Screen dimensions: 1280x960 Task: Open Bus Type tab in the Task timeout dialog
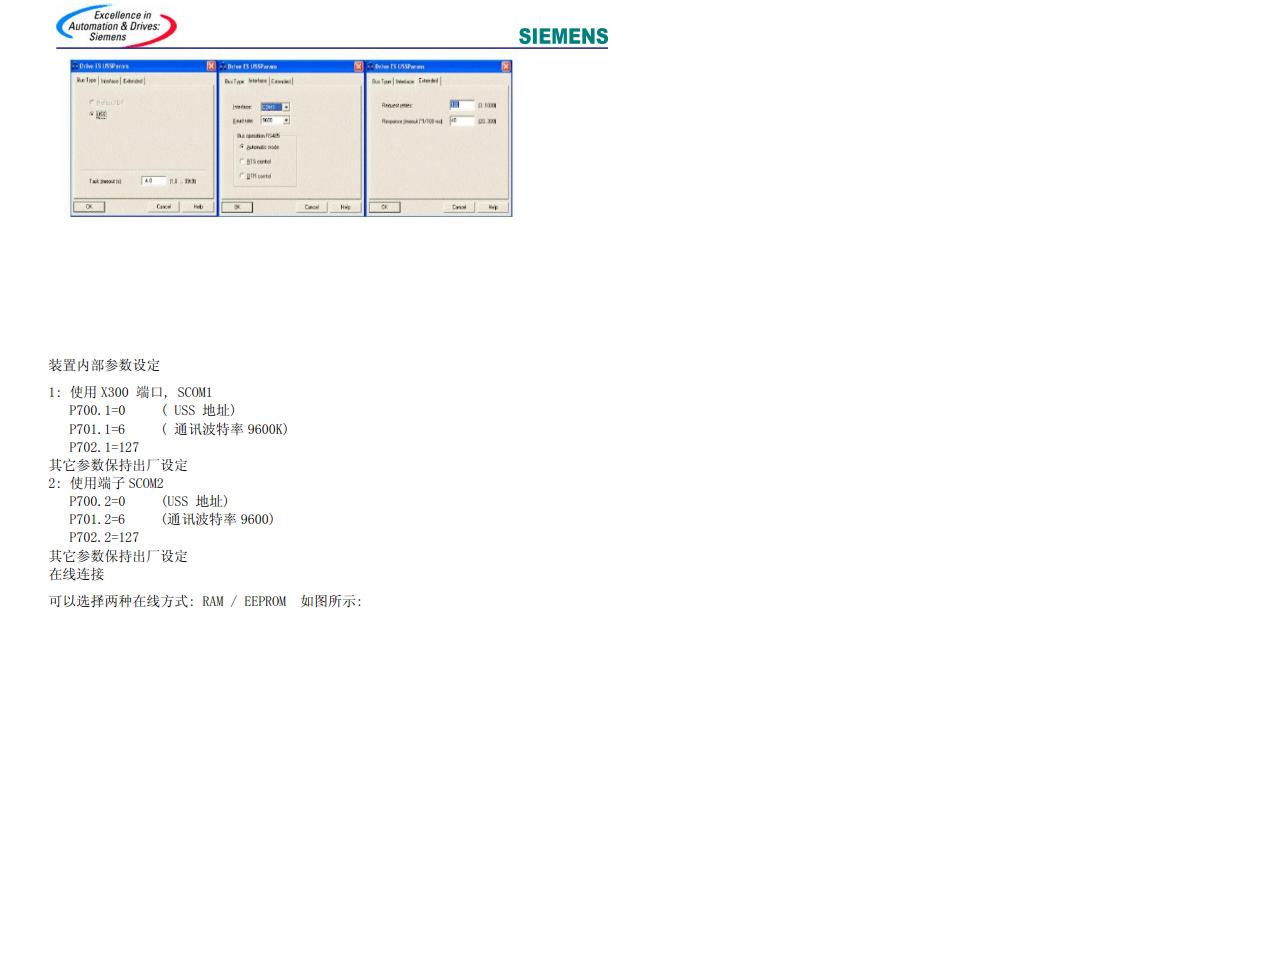87,80
